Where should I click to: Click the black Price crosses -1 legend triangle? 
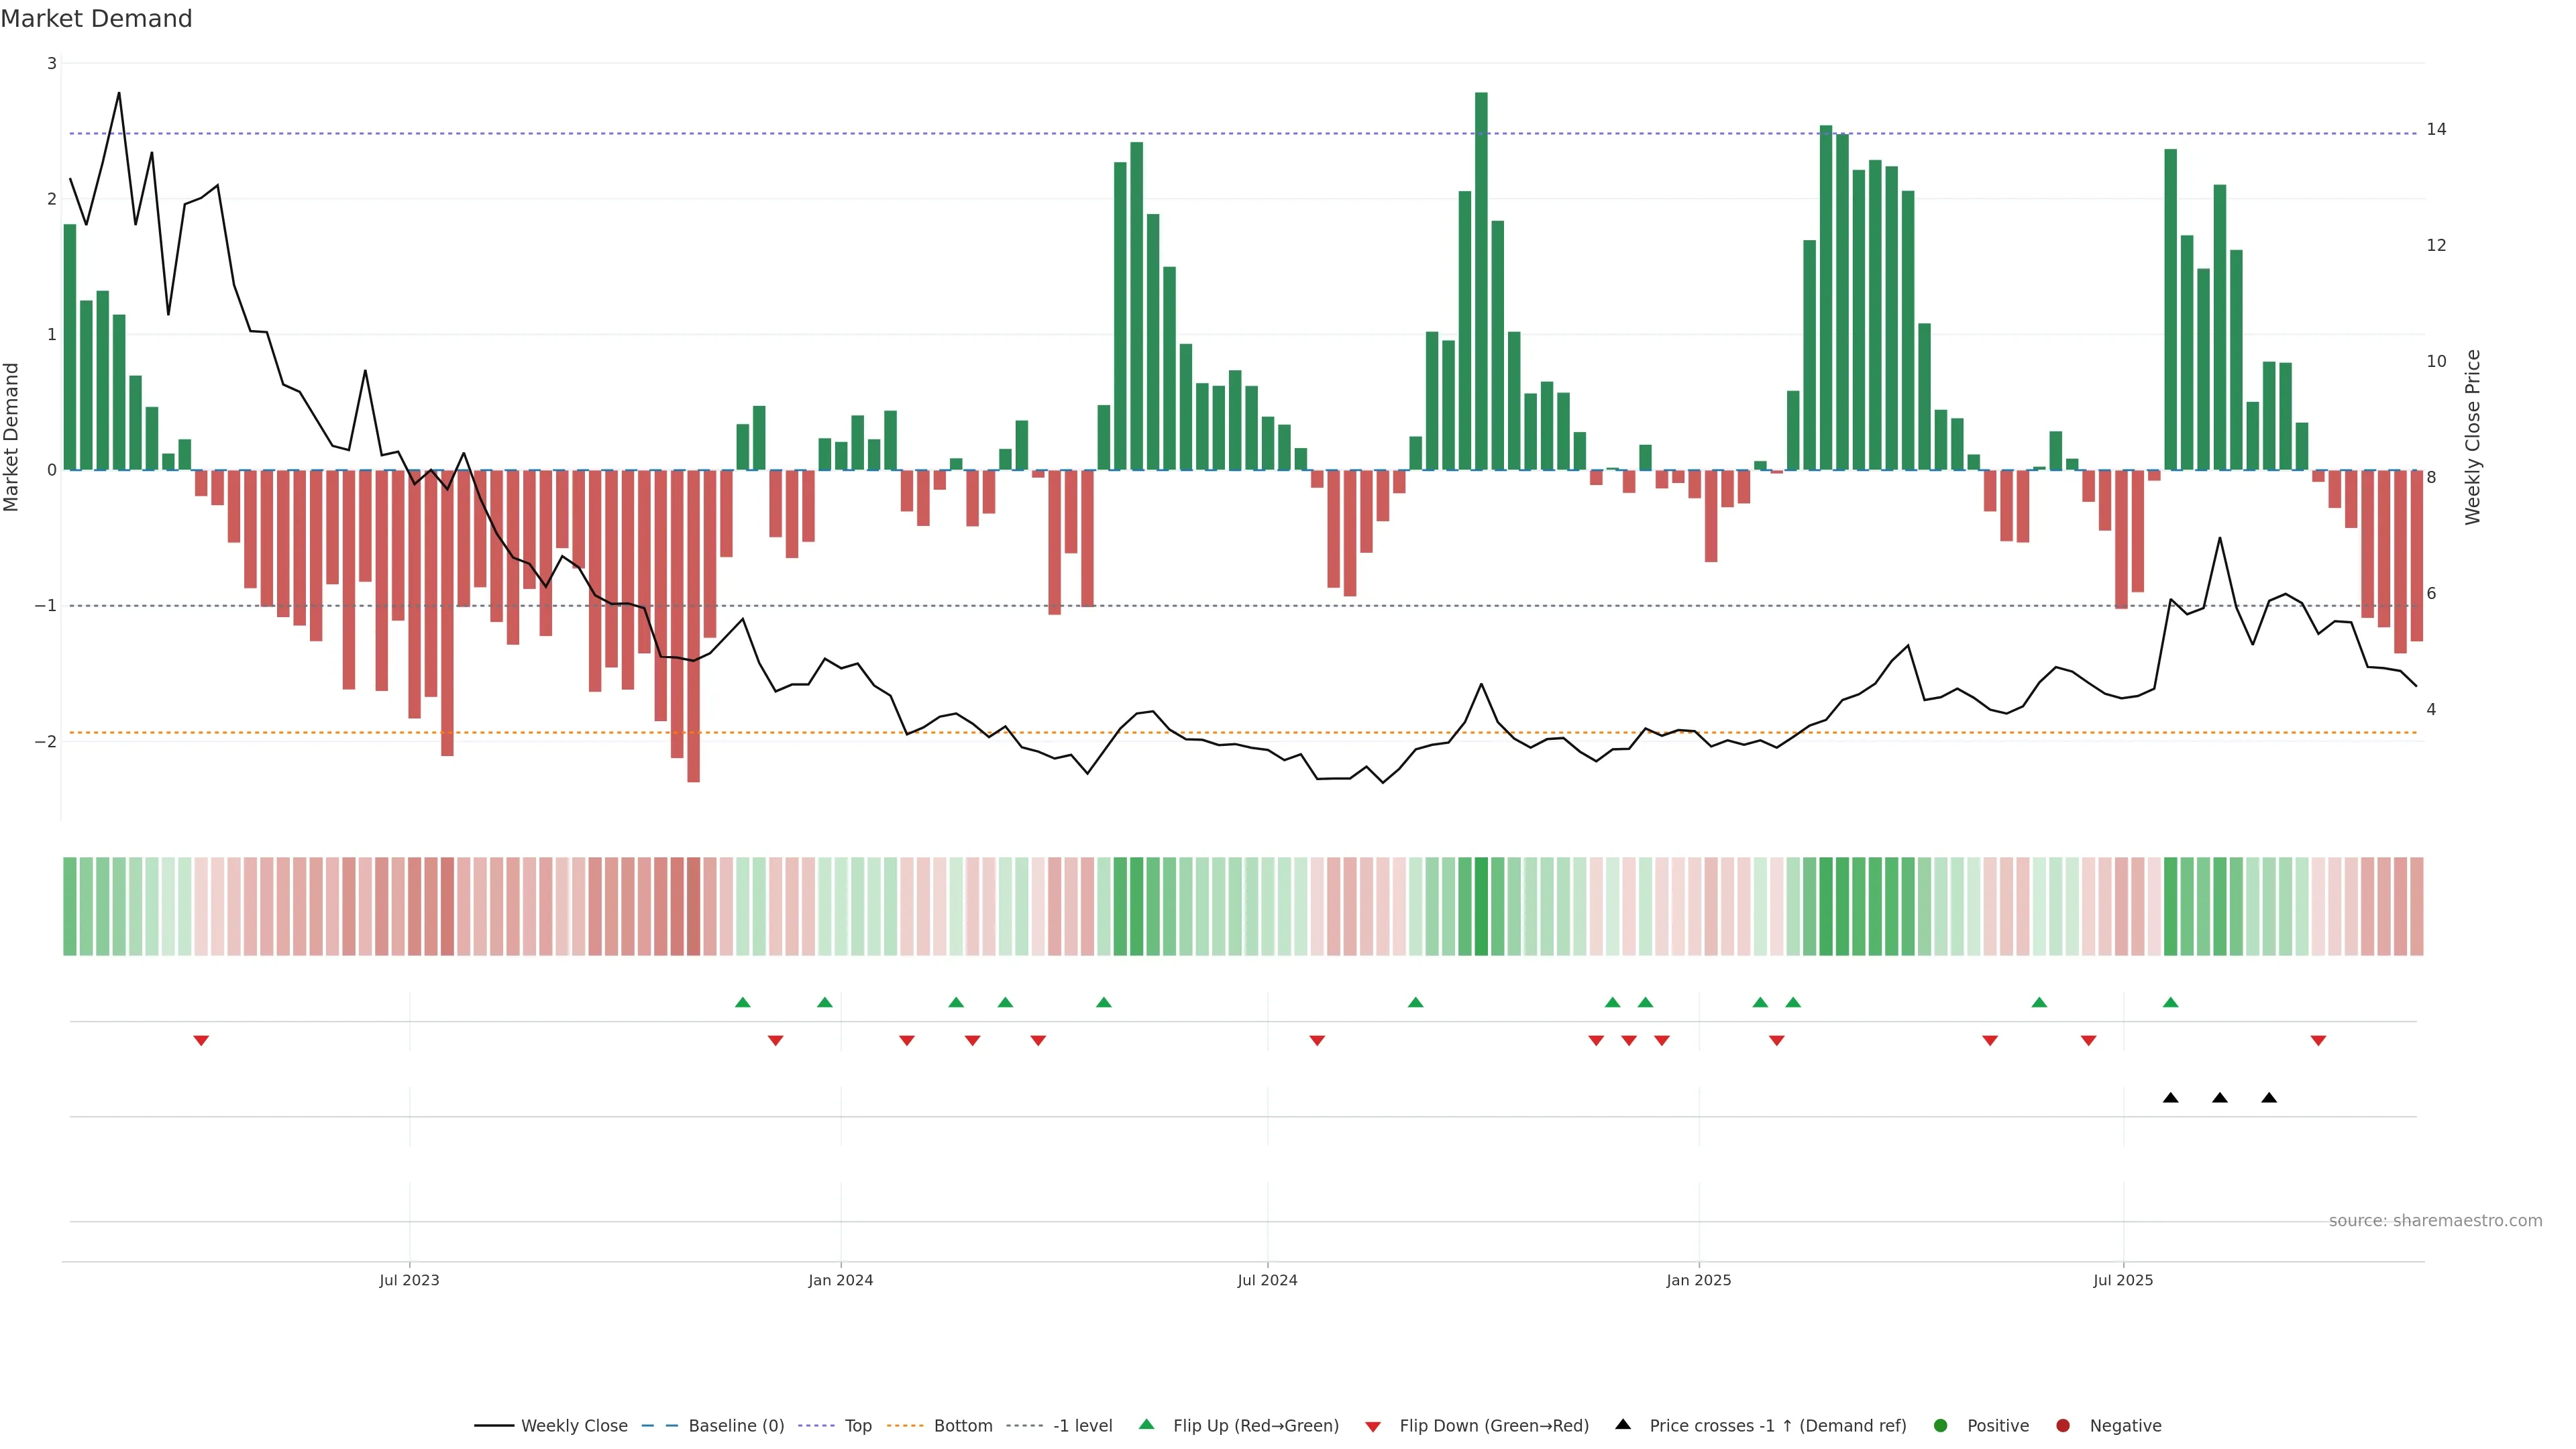pos(1622,1424)
